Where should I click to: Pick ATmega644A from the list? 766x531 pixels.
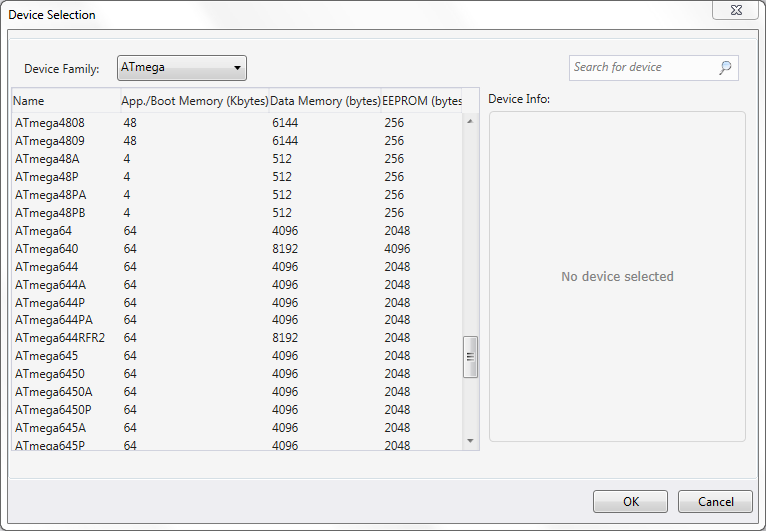pyautogui.click(x=237, y=285)
